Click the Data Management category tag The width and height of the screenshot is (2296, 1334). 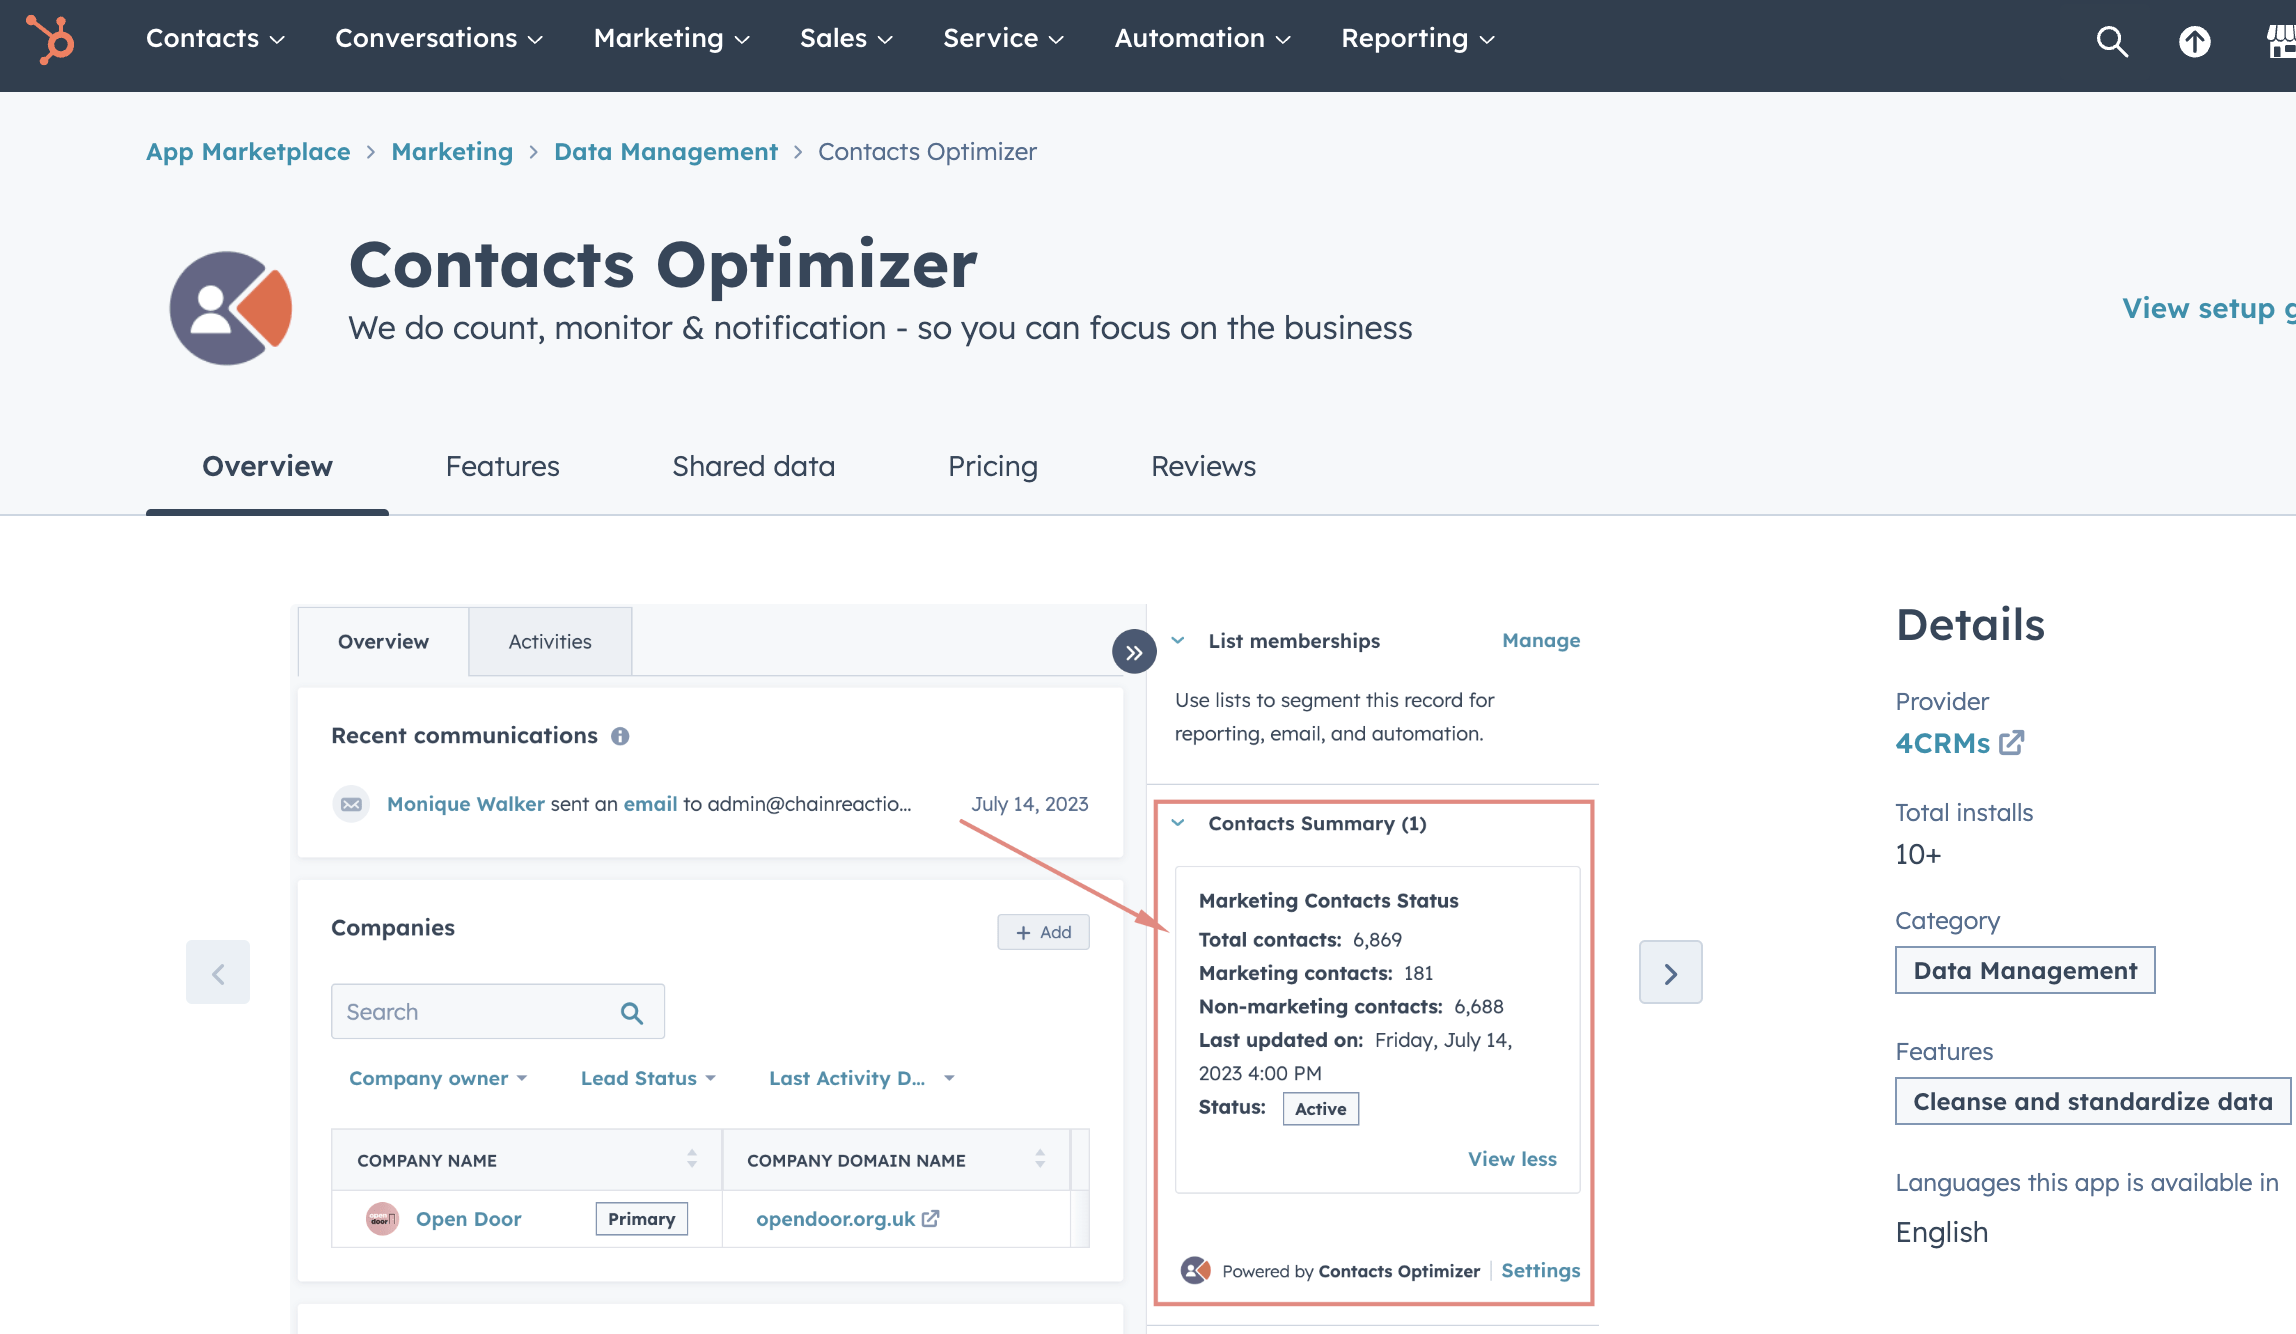point(2025,970)
